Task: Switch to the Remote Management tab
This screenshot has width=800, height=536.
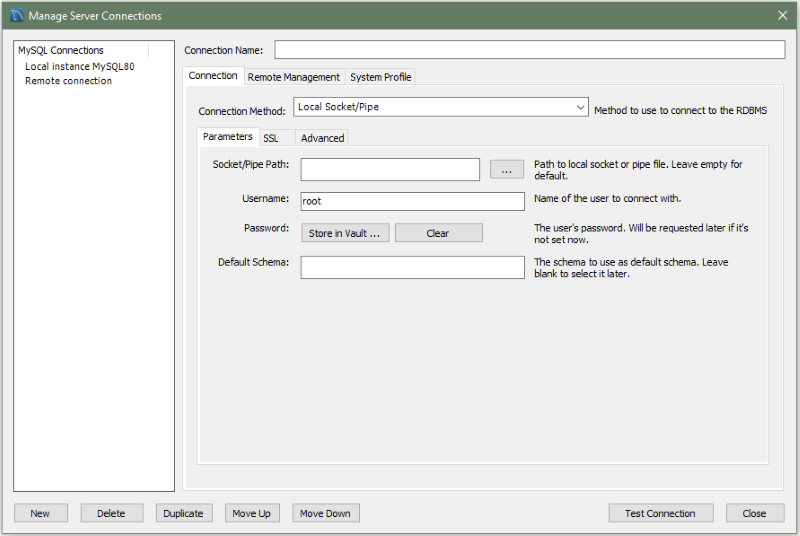Action: tap(293, 77)
